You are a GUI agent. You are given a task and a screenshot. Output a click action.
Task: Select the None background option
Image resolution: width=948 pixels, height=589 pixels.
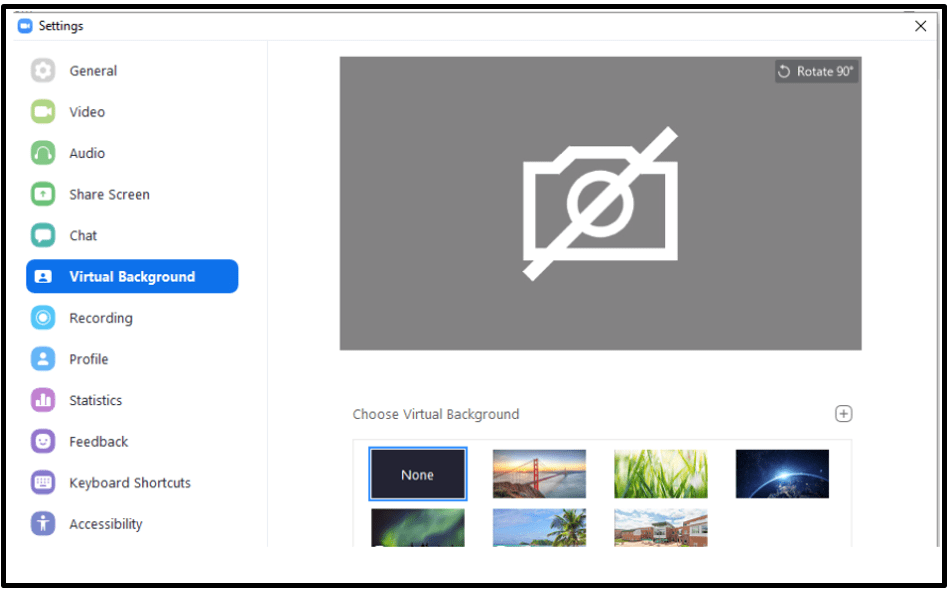[x=418, y=474]
